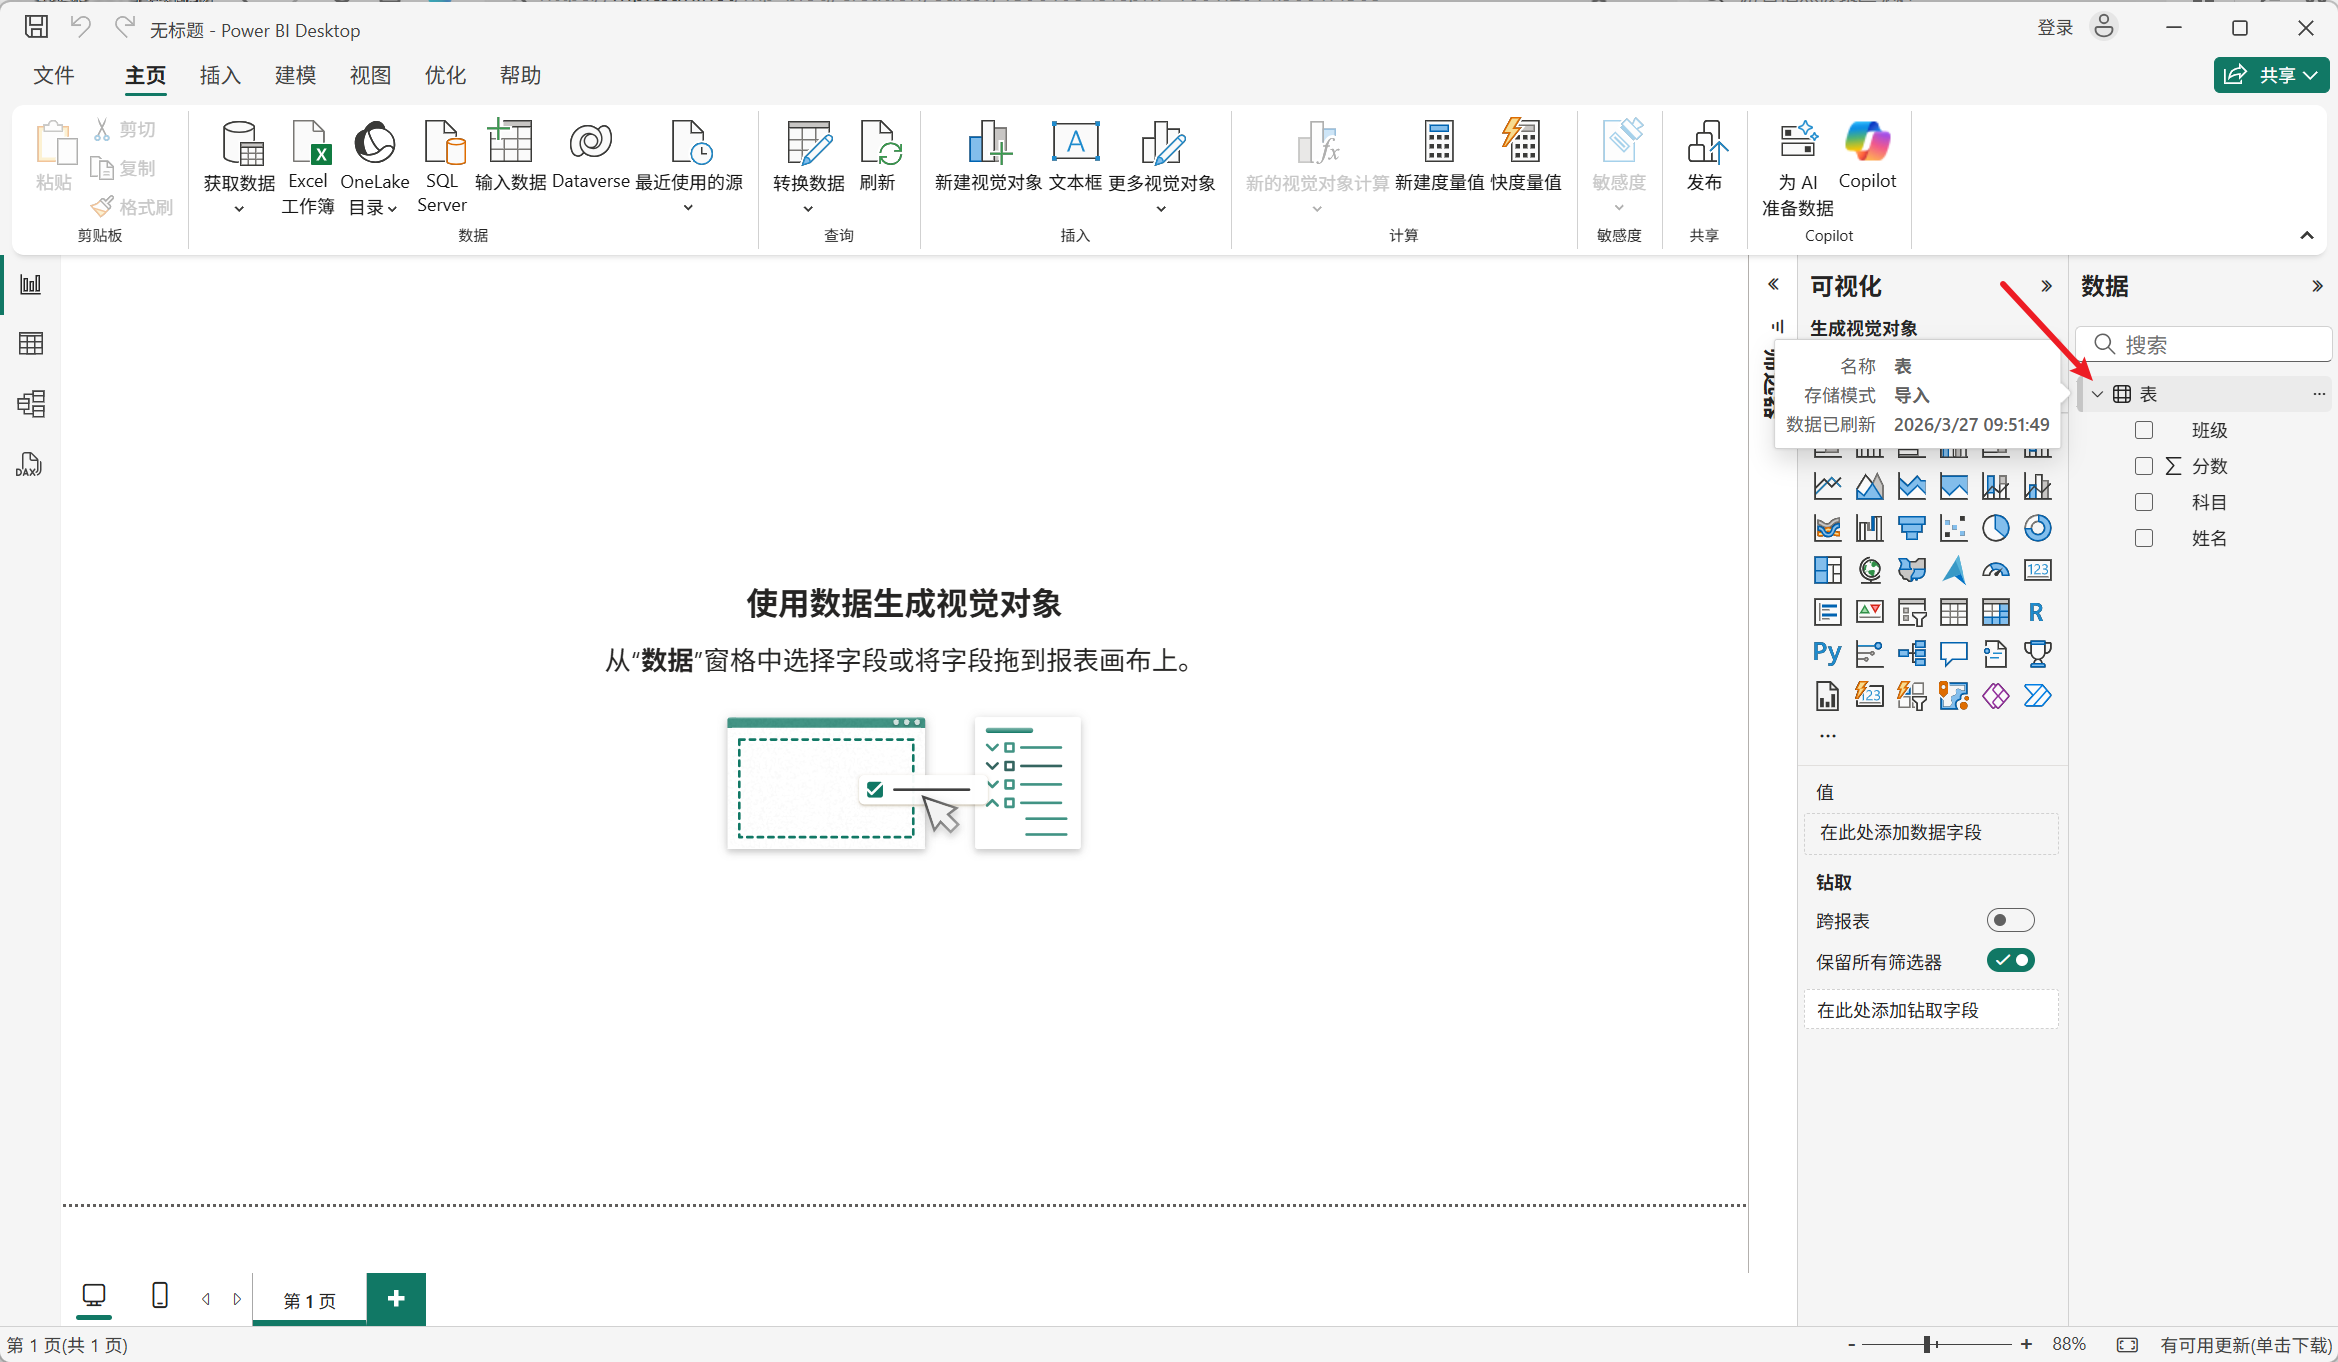2338x1362 pixels.
Task: Switch to mobile layout icon
Action: pos(160,1296)
